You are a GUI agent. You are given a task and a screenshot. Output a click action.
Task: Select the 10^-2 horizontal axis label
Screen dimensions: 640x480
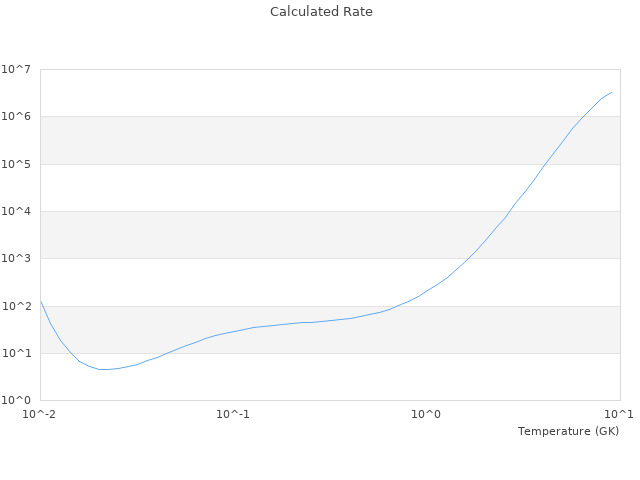[x=40, y=414]
